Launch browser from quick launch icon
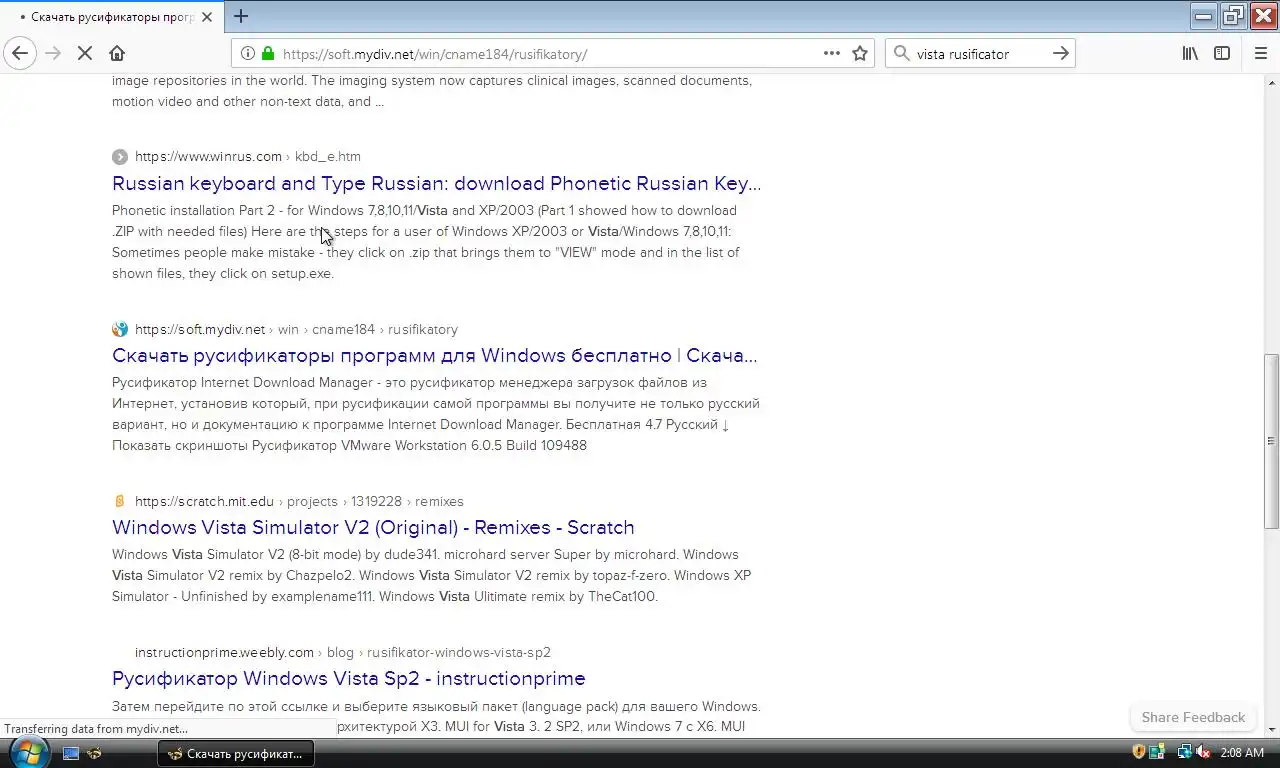This screenshot has height=768, width=1280. (94, 753)
